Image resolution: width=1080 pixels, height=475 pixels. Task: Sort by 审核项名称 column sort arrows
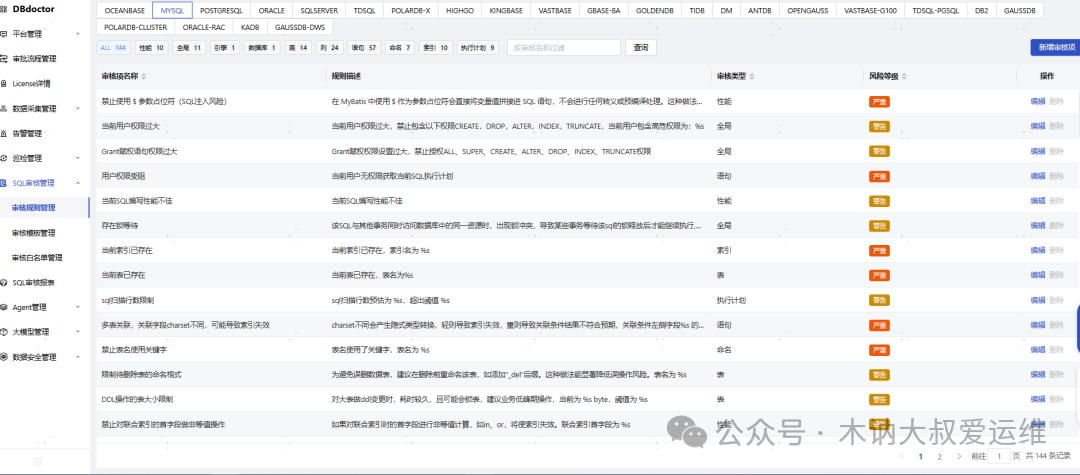(x=144, y=76)
